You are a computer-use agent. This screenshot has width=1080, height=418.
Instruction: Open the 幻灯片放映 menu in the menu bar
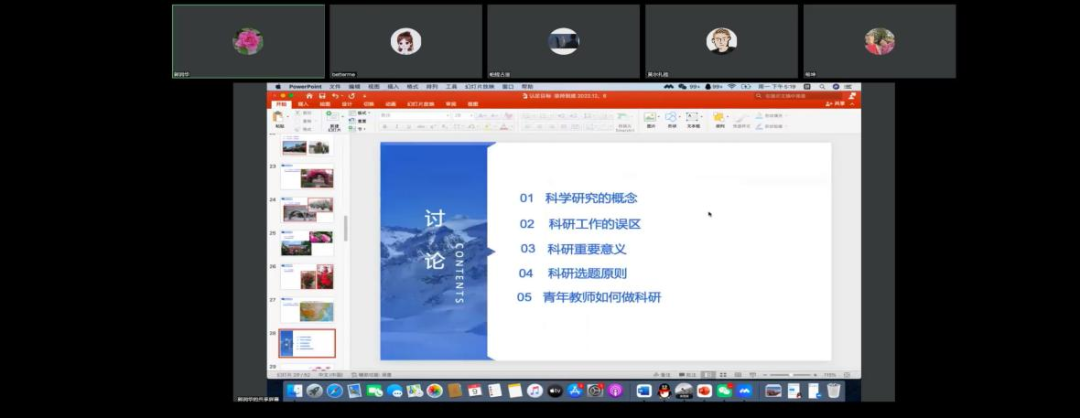click(479, 87)
